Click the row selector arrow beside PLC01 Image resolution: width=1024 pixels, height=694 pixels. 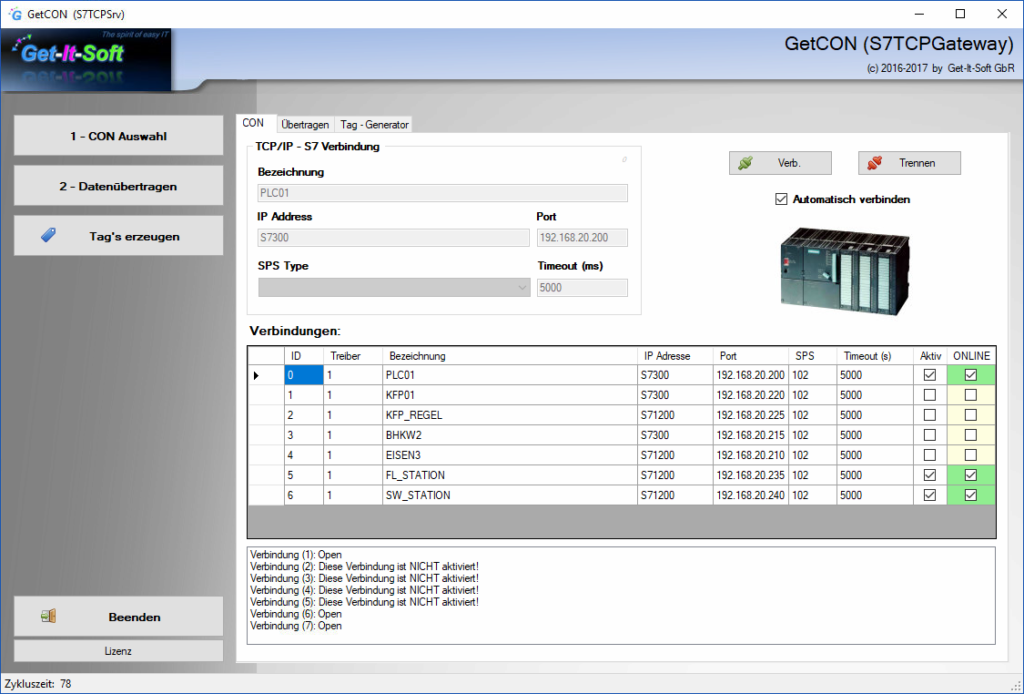pyautogui.click(x=256, y=375)
